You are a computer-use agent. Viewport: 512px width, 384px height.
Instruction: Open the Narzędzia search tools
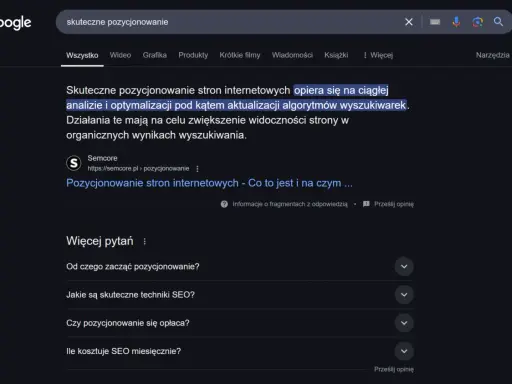tap(493, 55)
